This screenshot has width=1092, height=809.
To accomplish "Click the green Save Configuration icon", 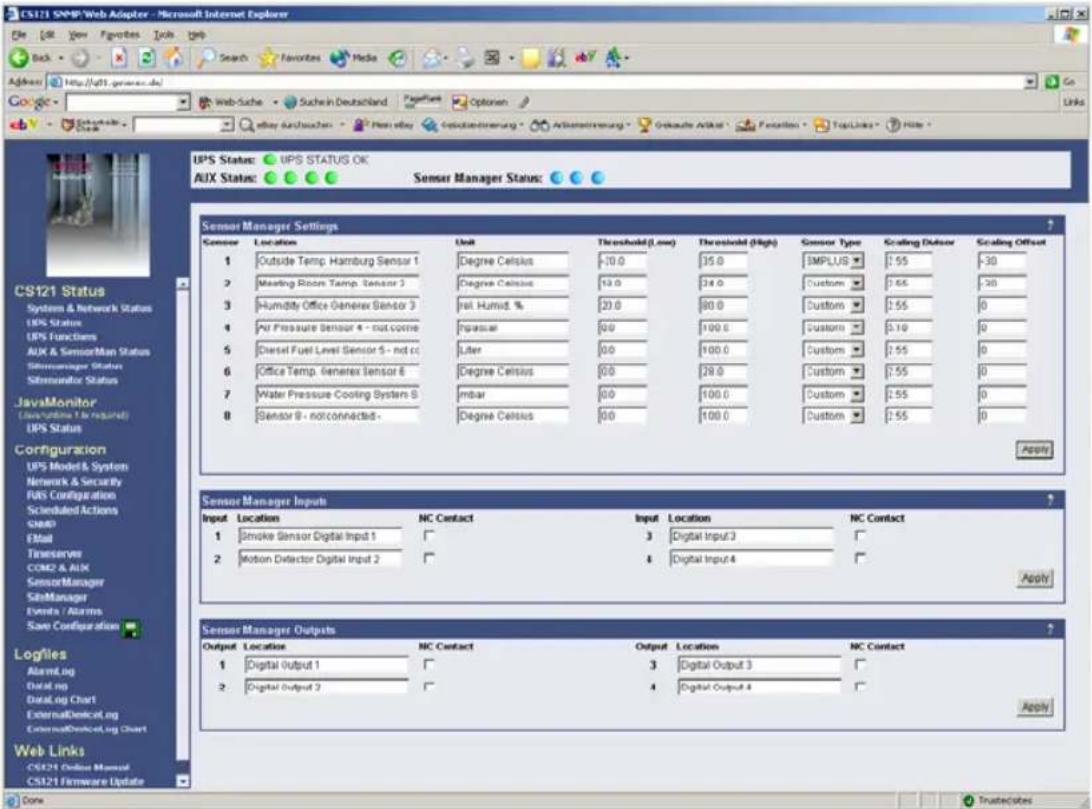I will coord(131,628).
